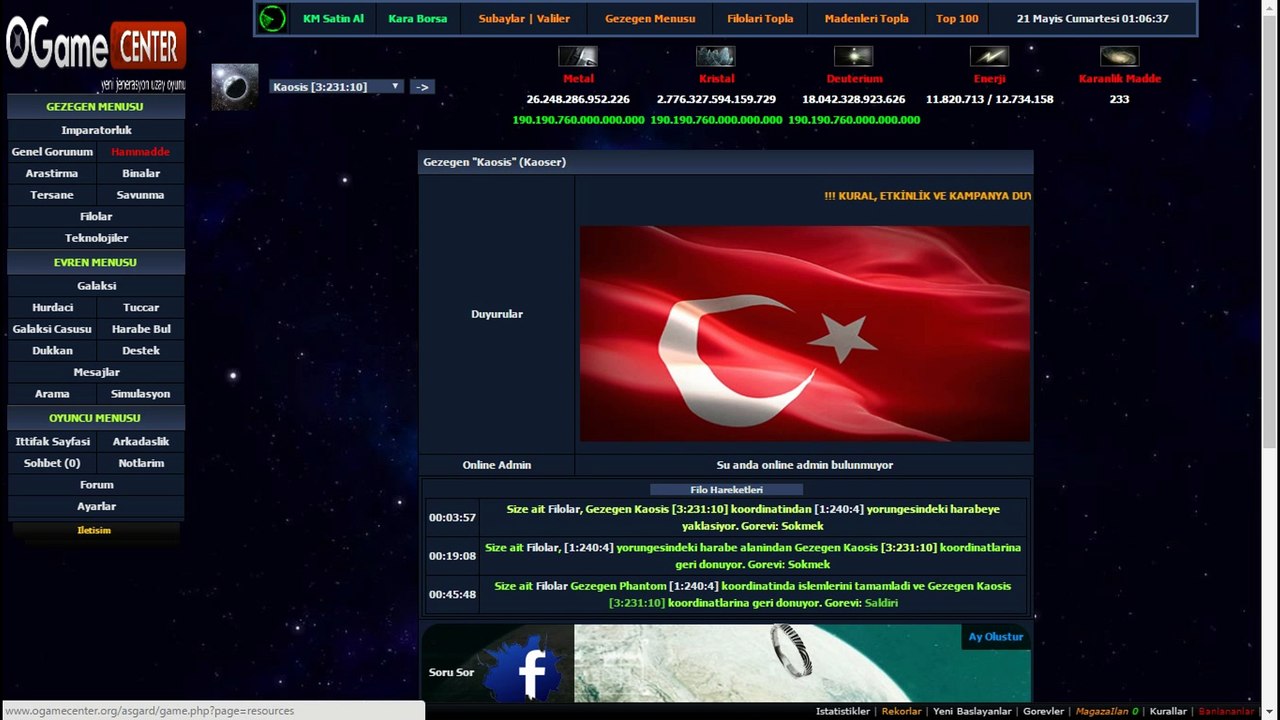The image size is (1280, 720).
Task: Click the green circular icon in top bar
Action: (x=272, y=18)
